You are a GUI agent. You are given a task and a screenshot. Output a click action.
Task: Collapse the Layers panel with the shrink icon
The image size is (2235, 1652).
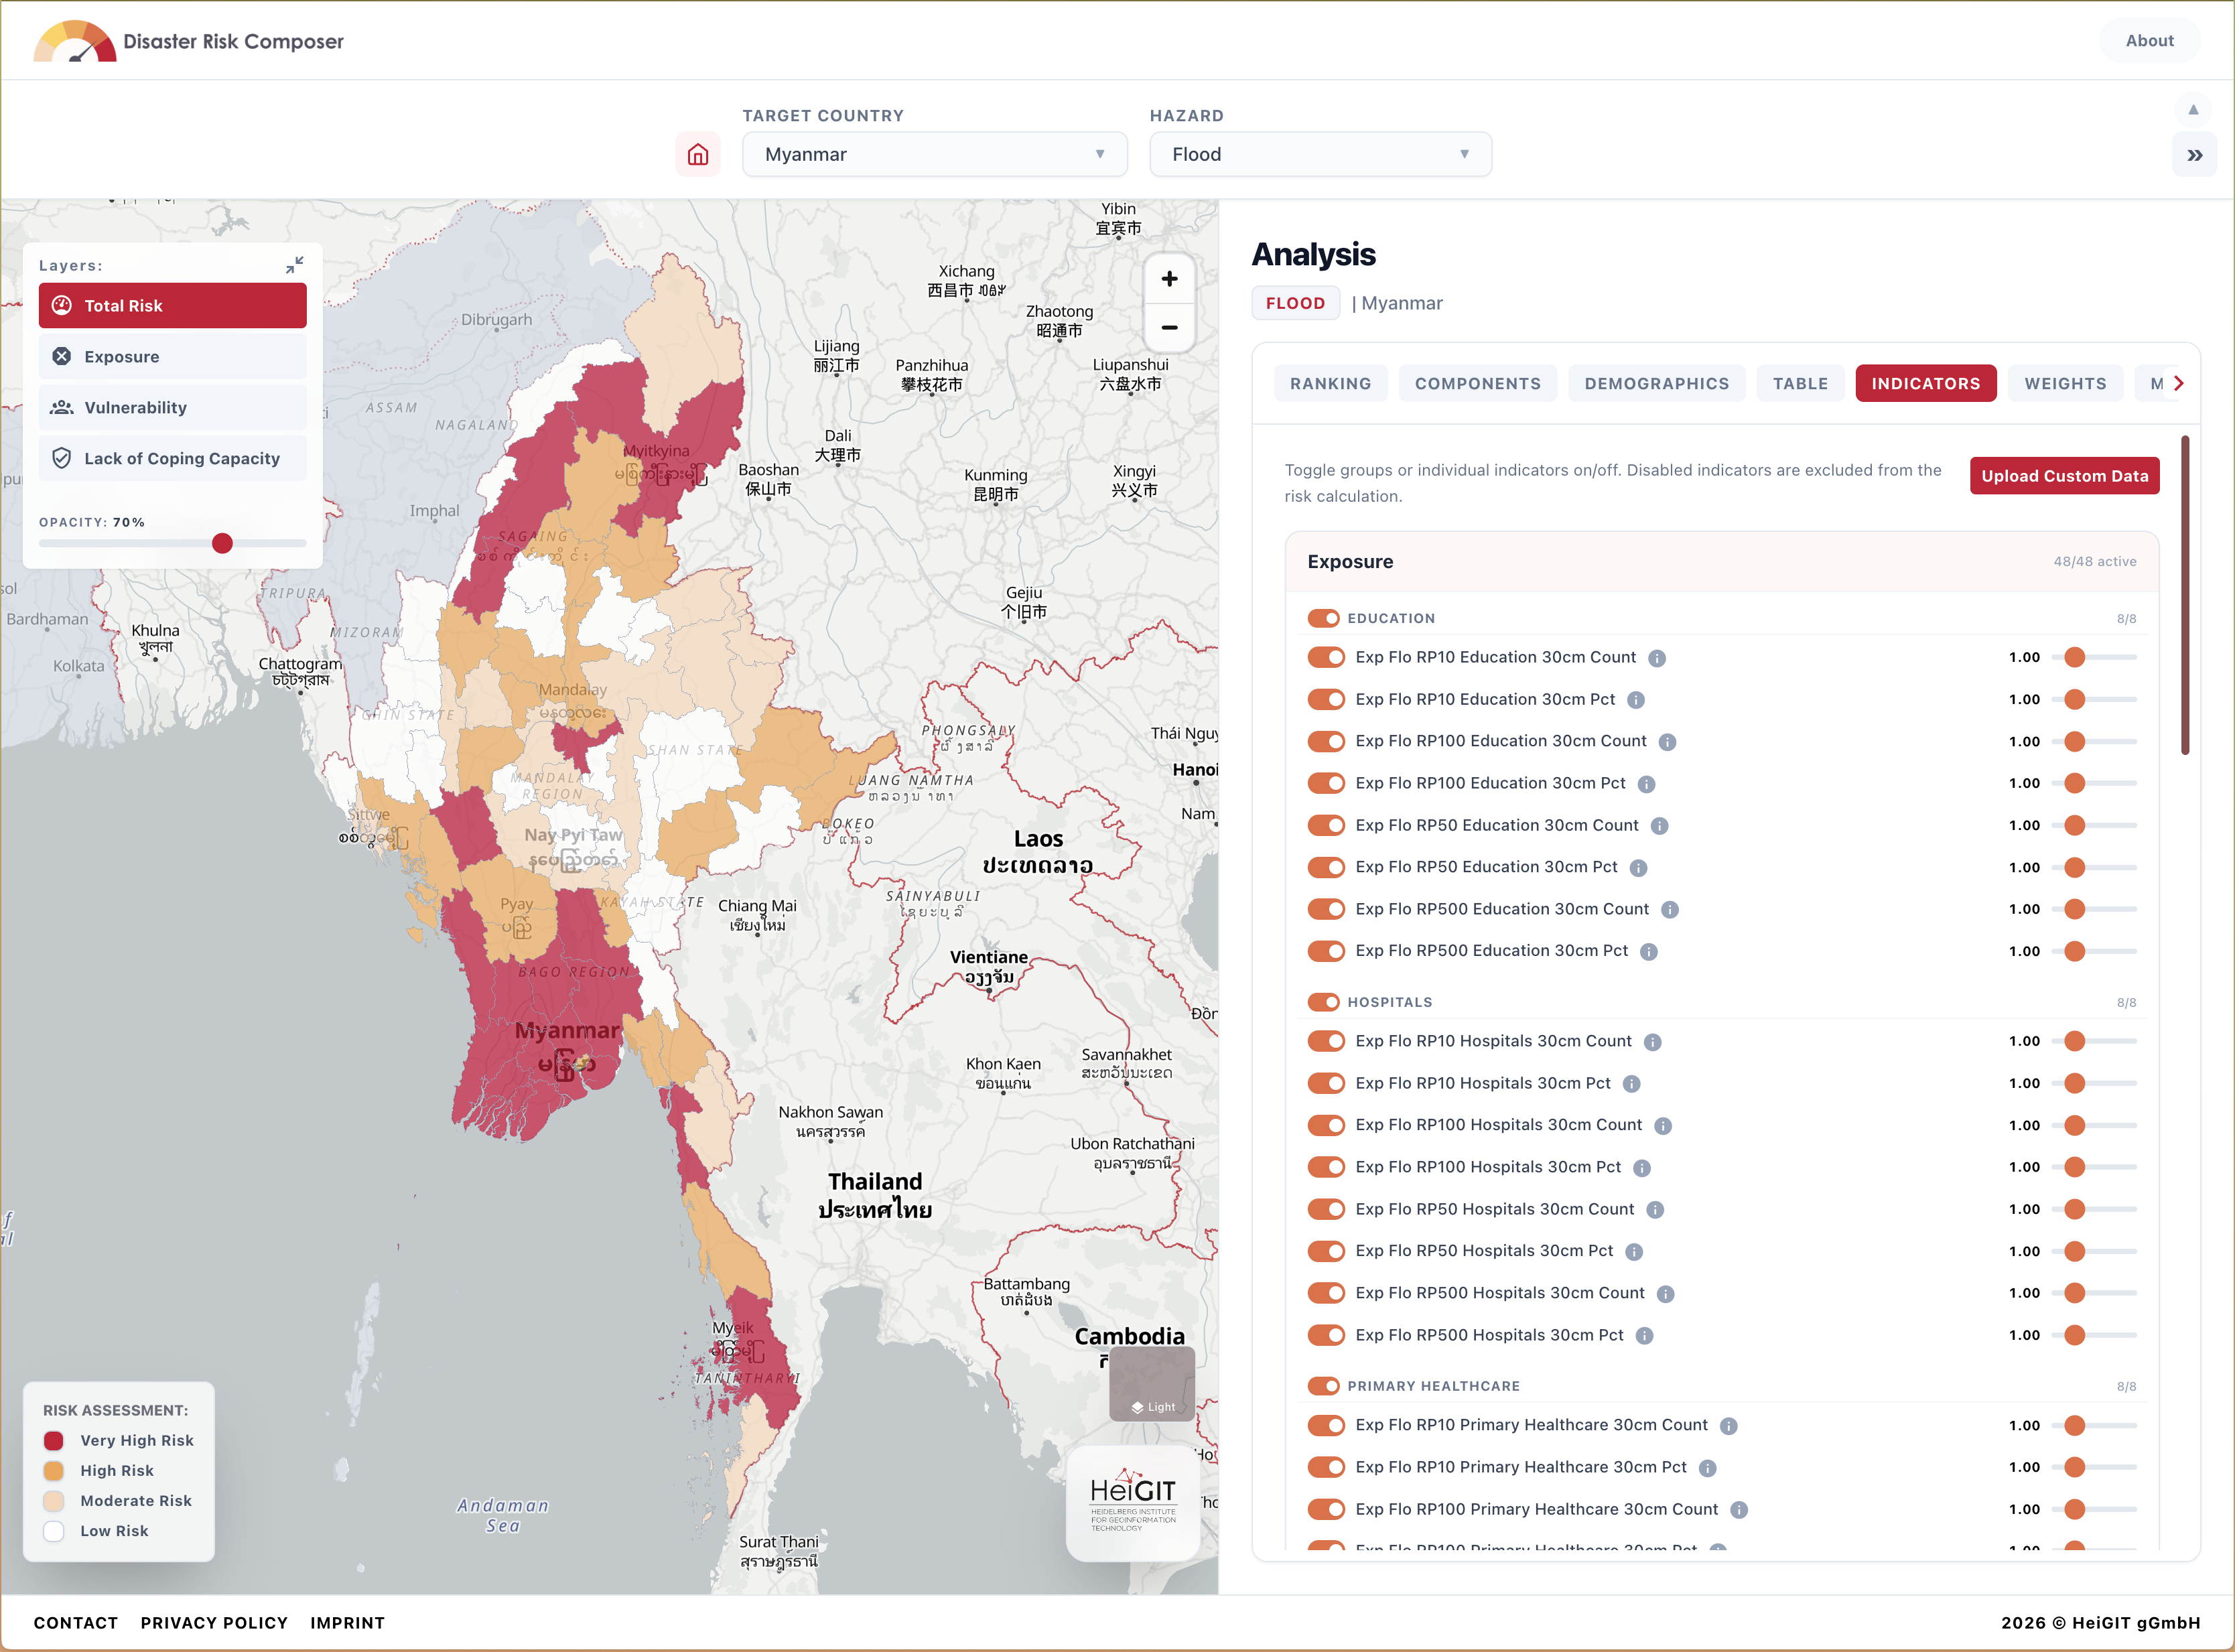tap(294, 265)
